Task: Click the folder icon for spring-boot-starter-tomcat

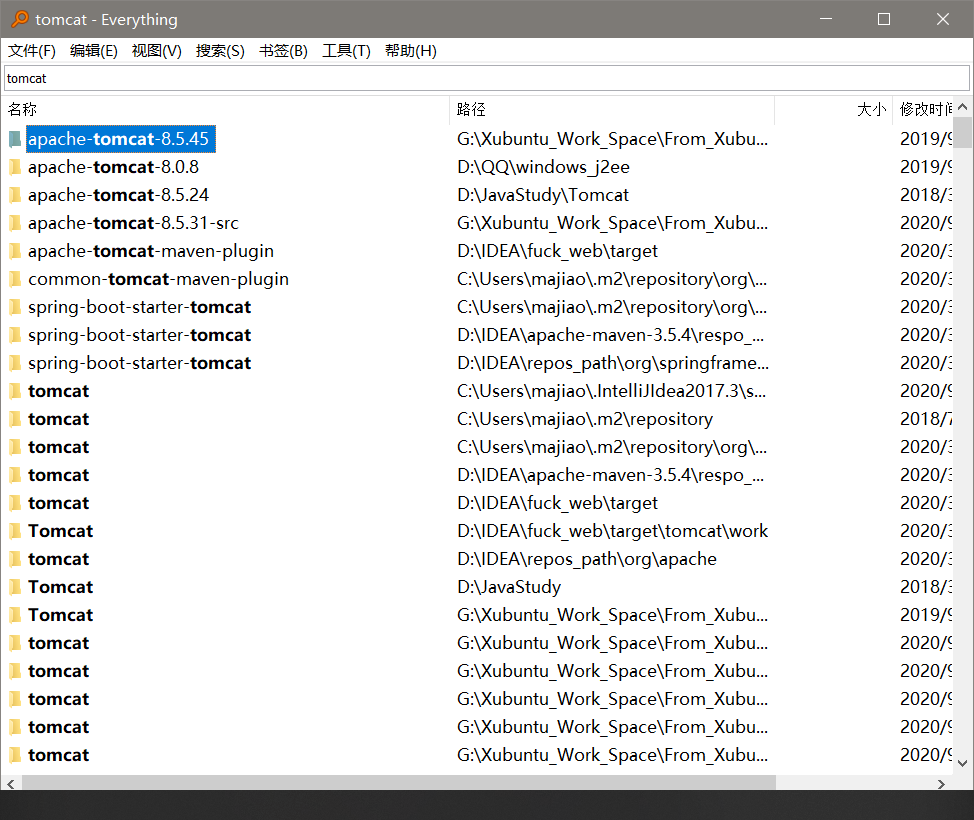Action: coord(14,306)
